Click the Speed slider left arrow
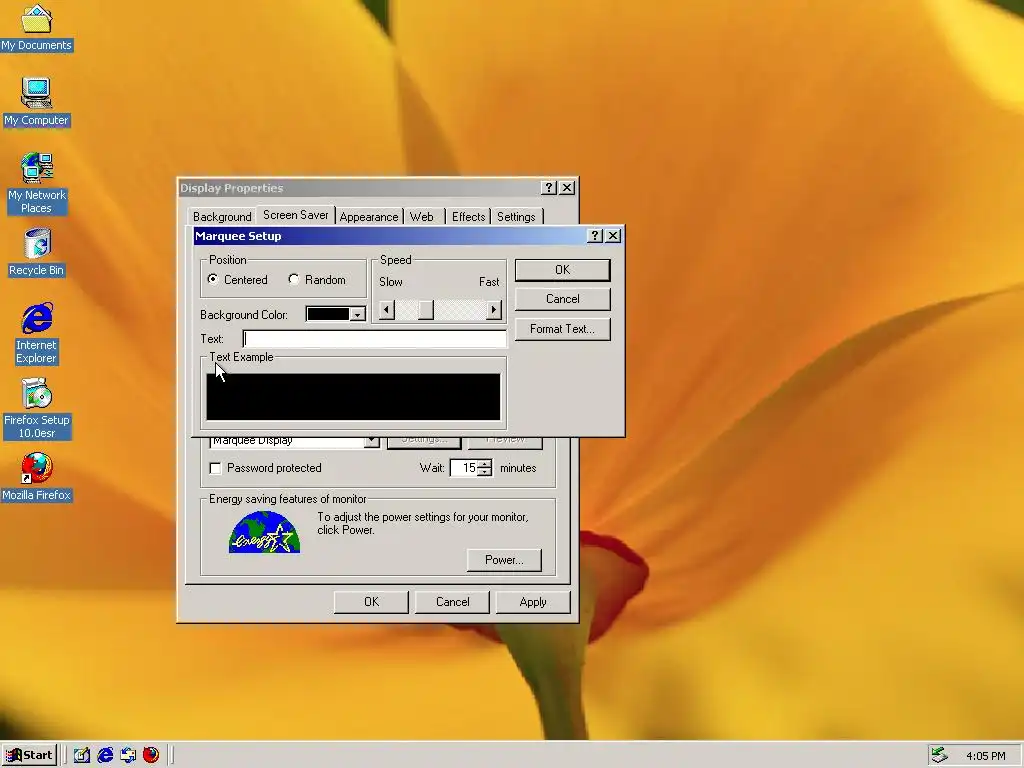1024x768 pixels. coord(387,310)
